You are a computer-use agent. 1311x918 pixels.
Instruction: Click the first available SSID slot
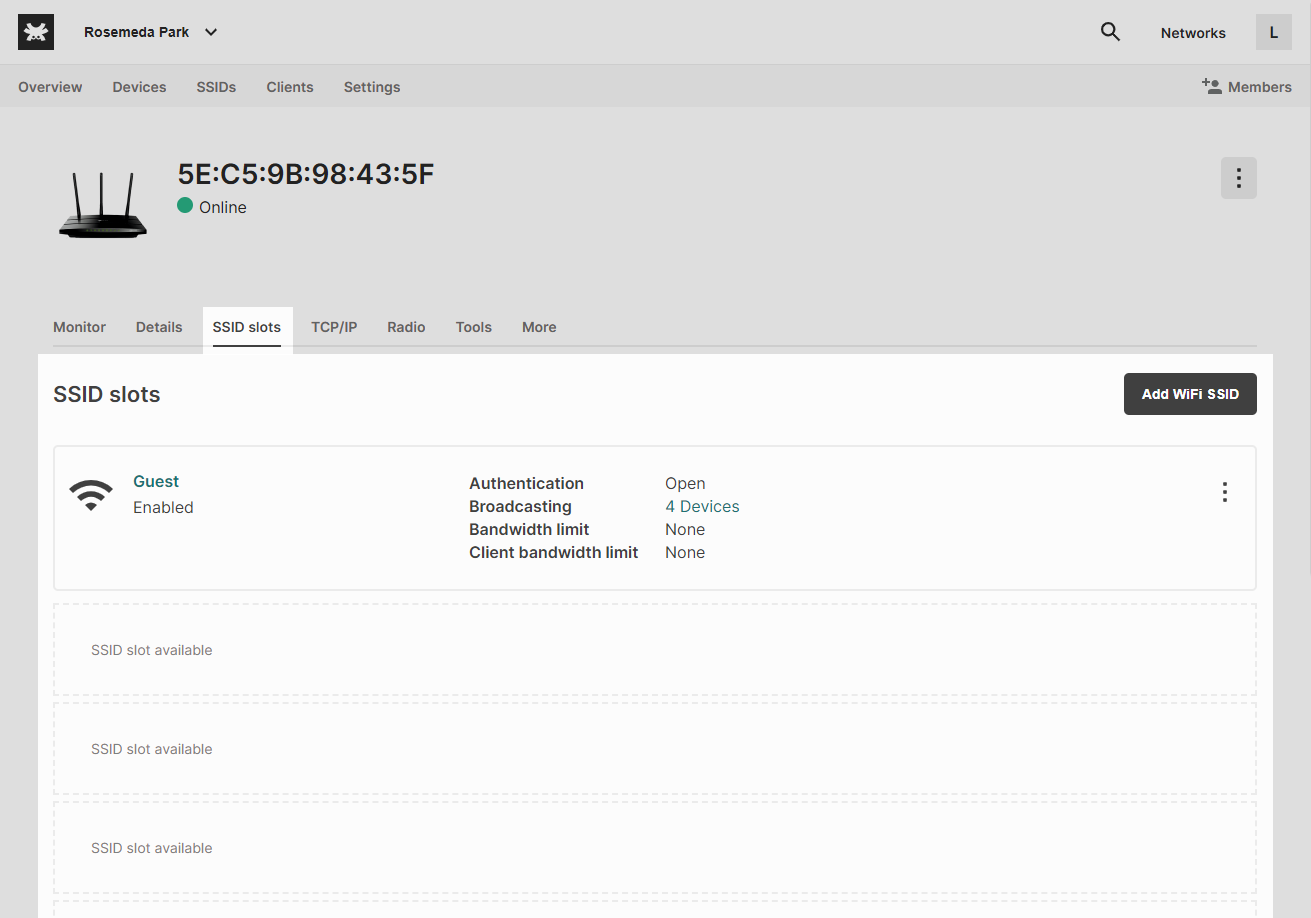[654, 650]
